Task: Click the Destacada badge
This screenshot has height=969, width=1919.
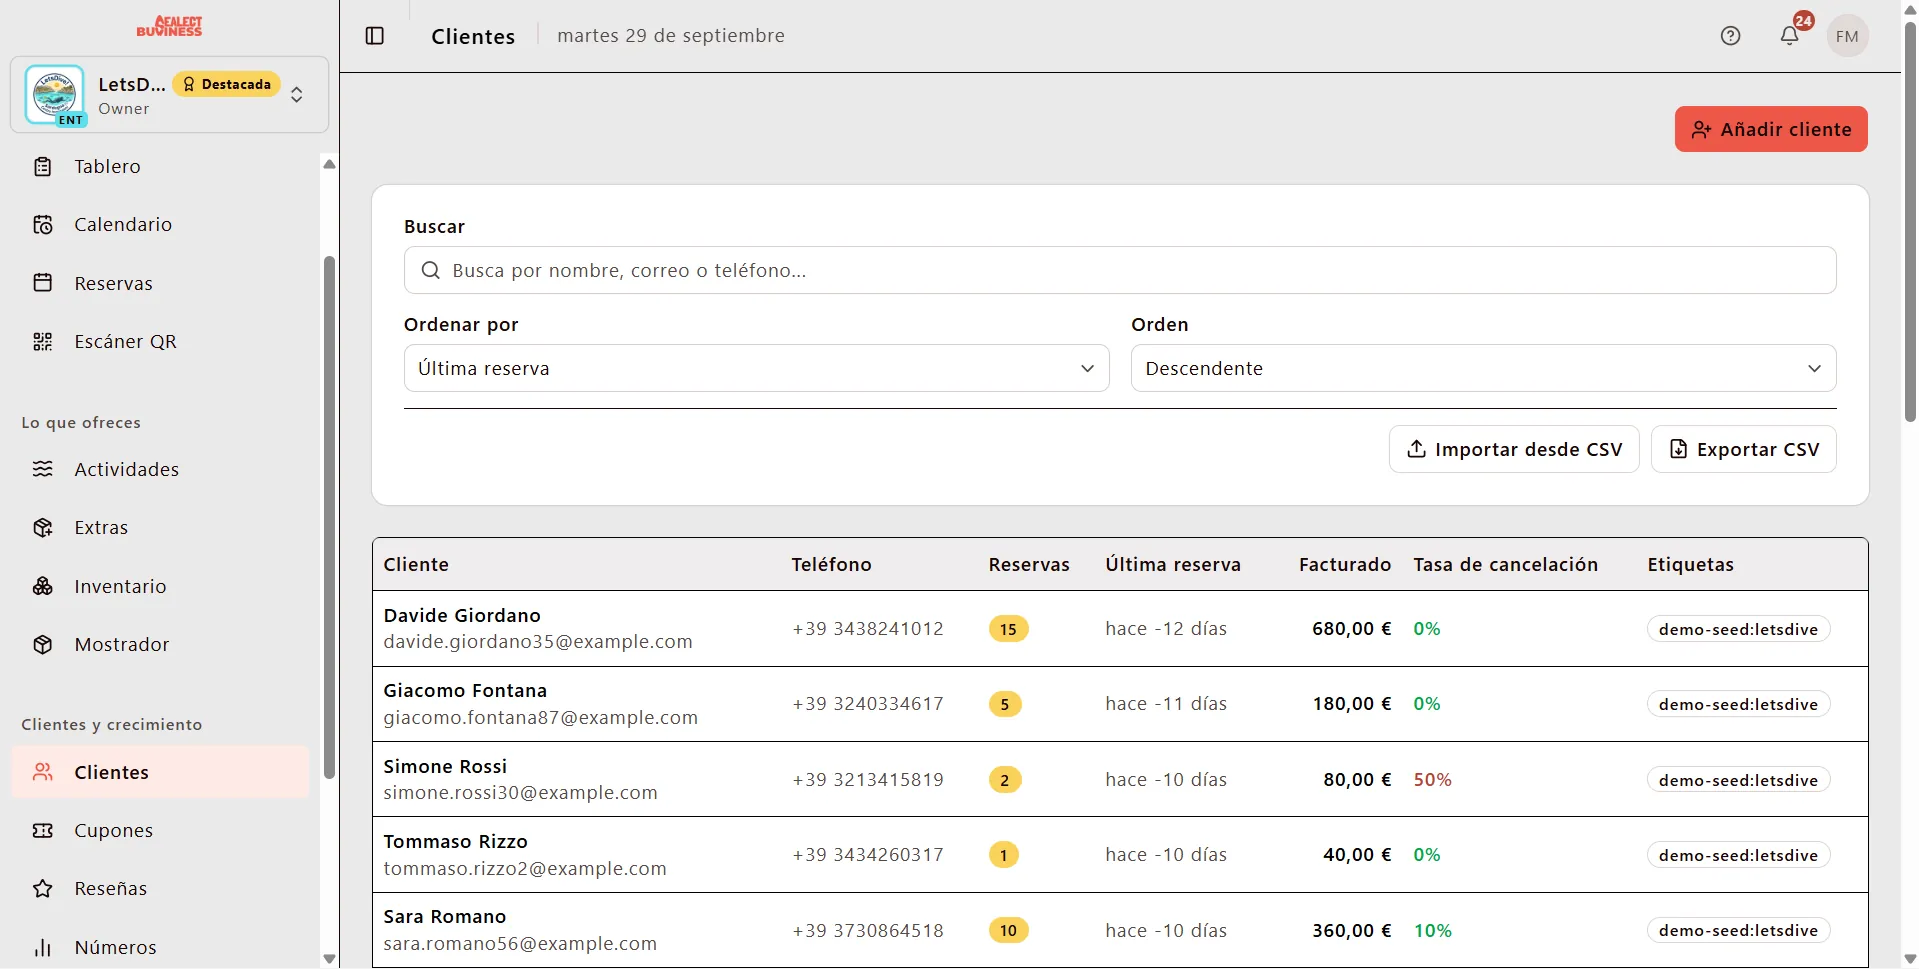Action: pyautogui.click(x=227, y=84)
